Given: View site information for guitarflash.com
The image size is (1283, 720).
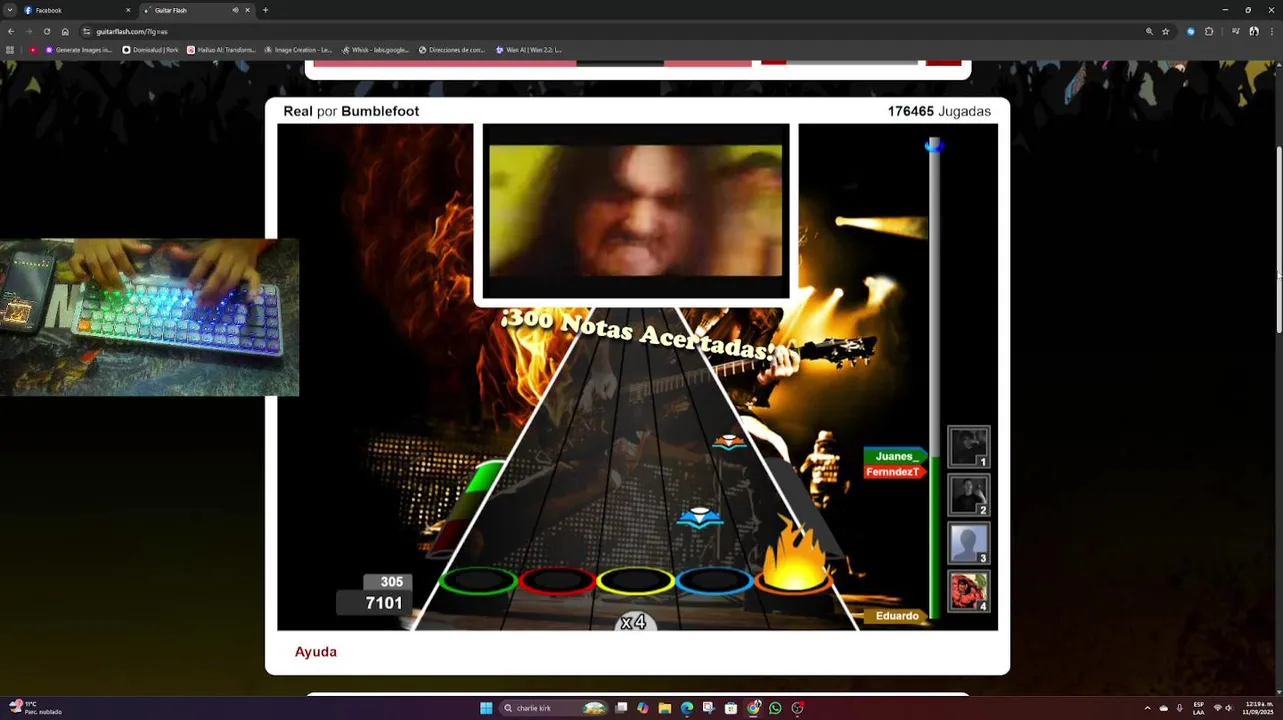Looking at the screenshot, I should pos(87,31).
